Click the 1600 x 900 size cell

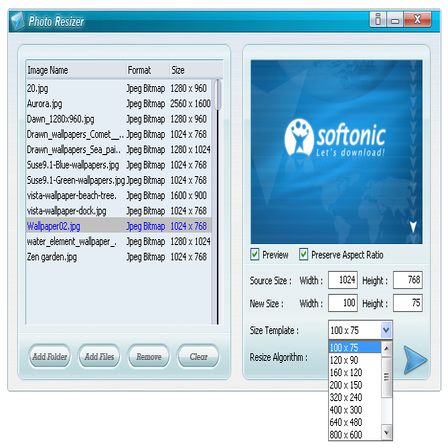click(189, 196)
